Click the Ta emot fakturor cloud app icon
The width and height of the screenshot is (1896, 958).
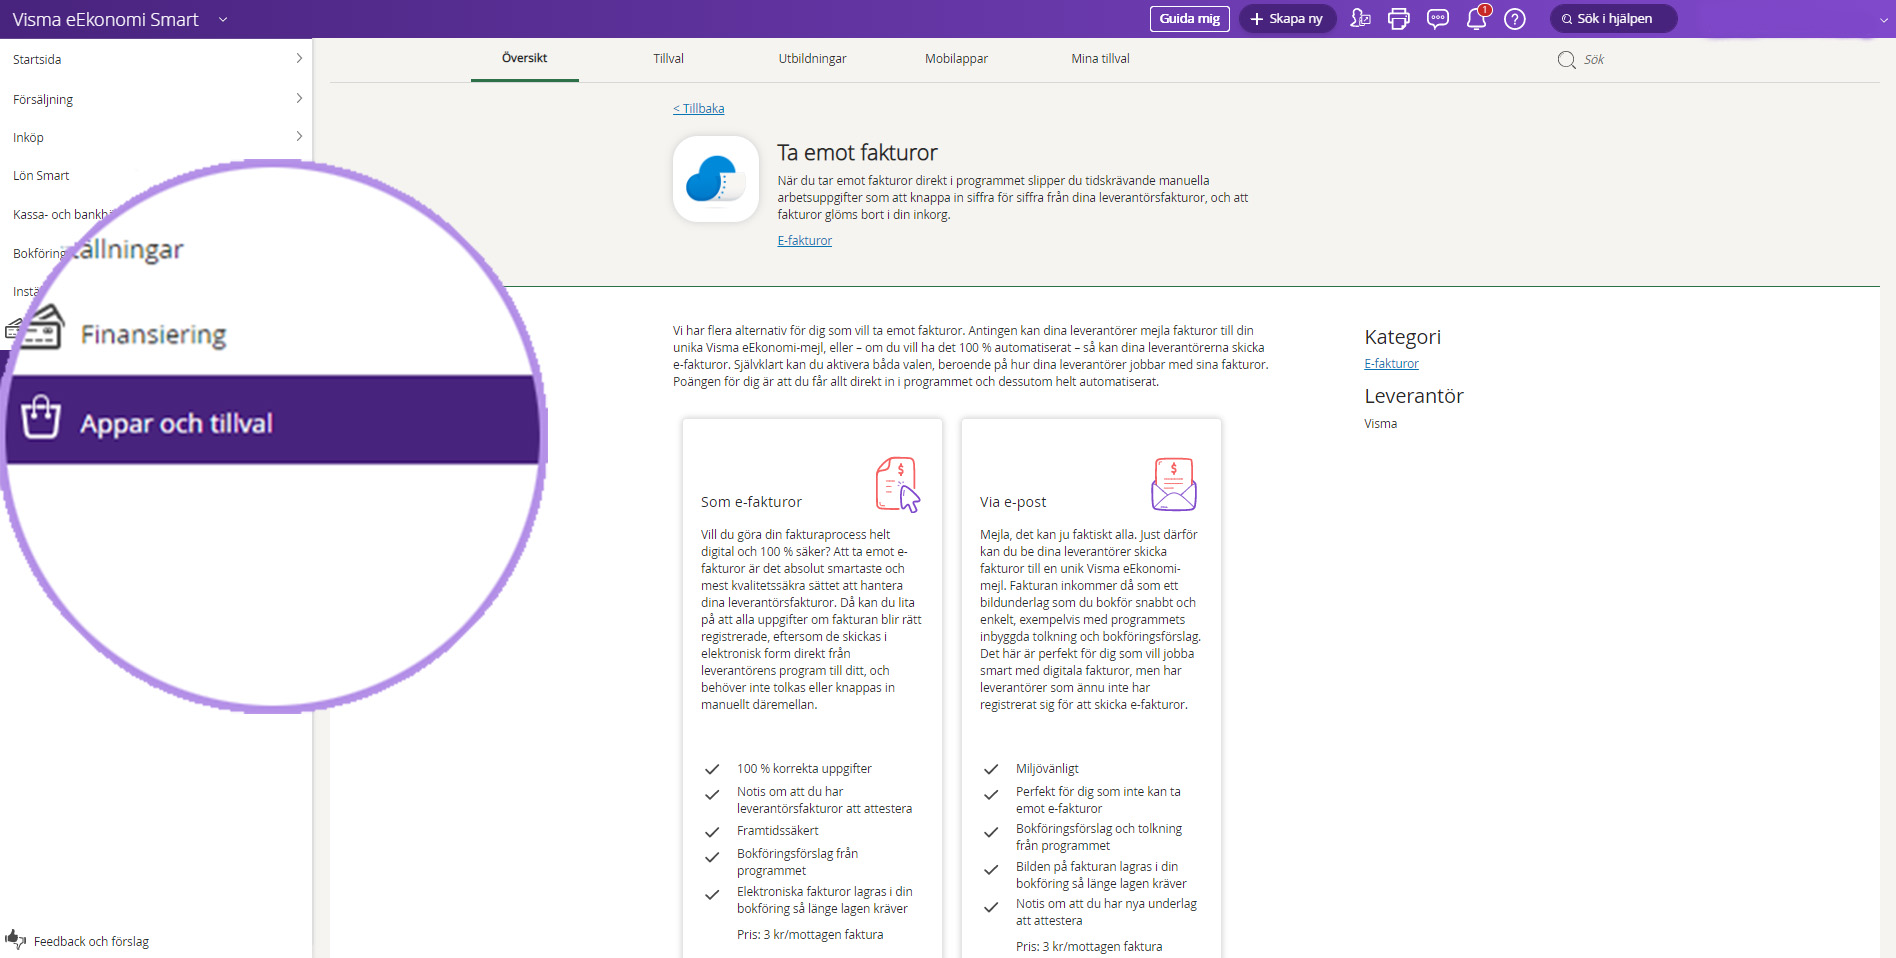(x=716, y=179)
